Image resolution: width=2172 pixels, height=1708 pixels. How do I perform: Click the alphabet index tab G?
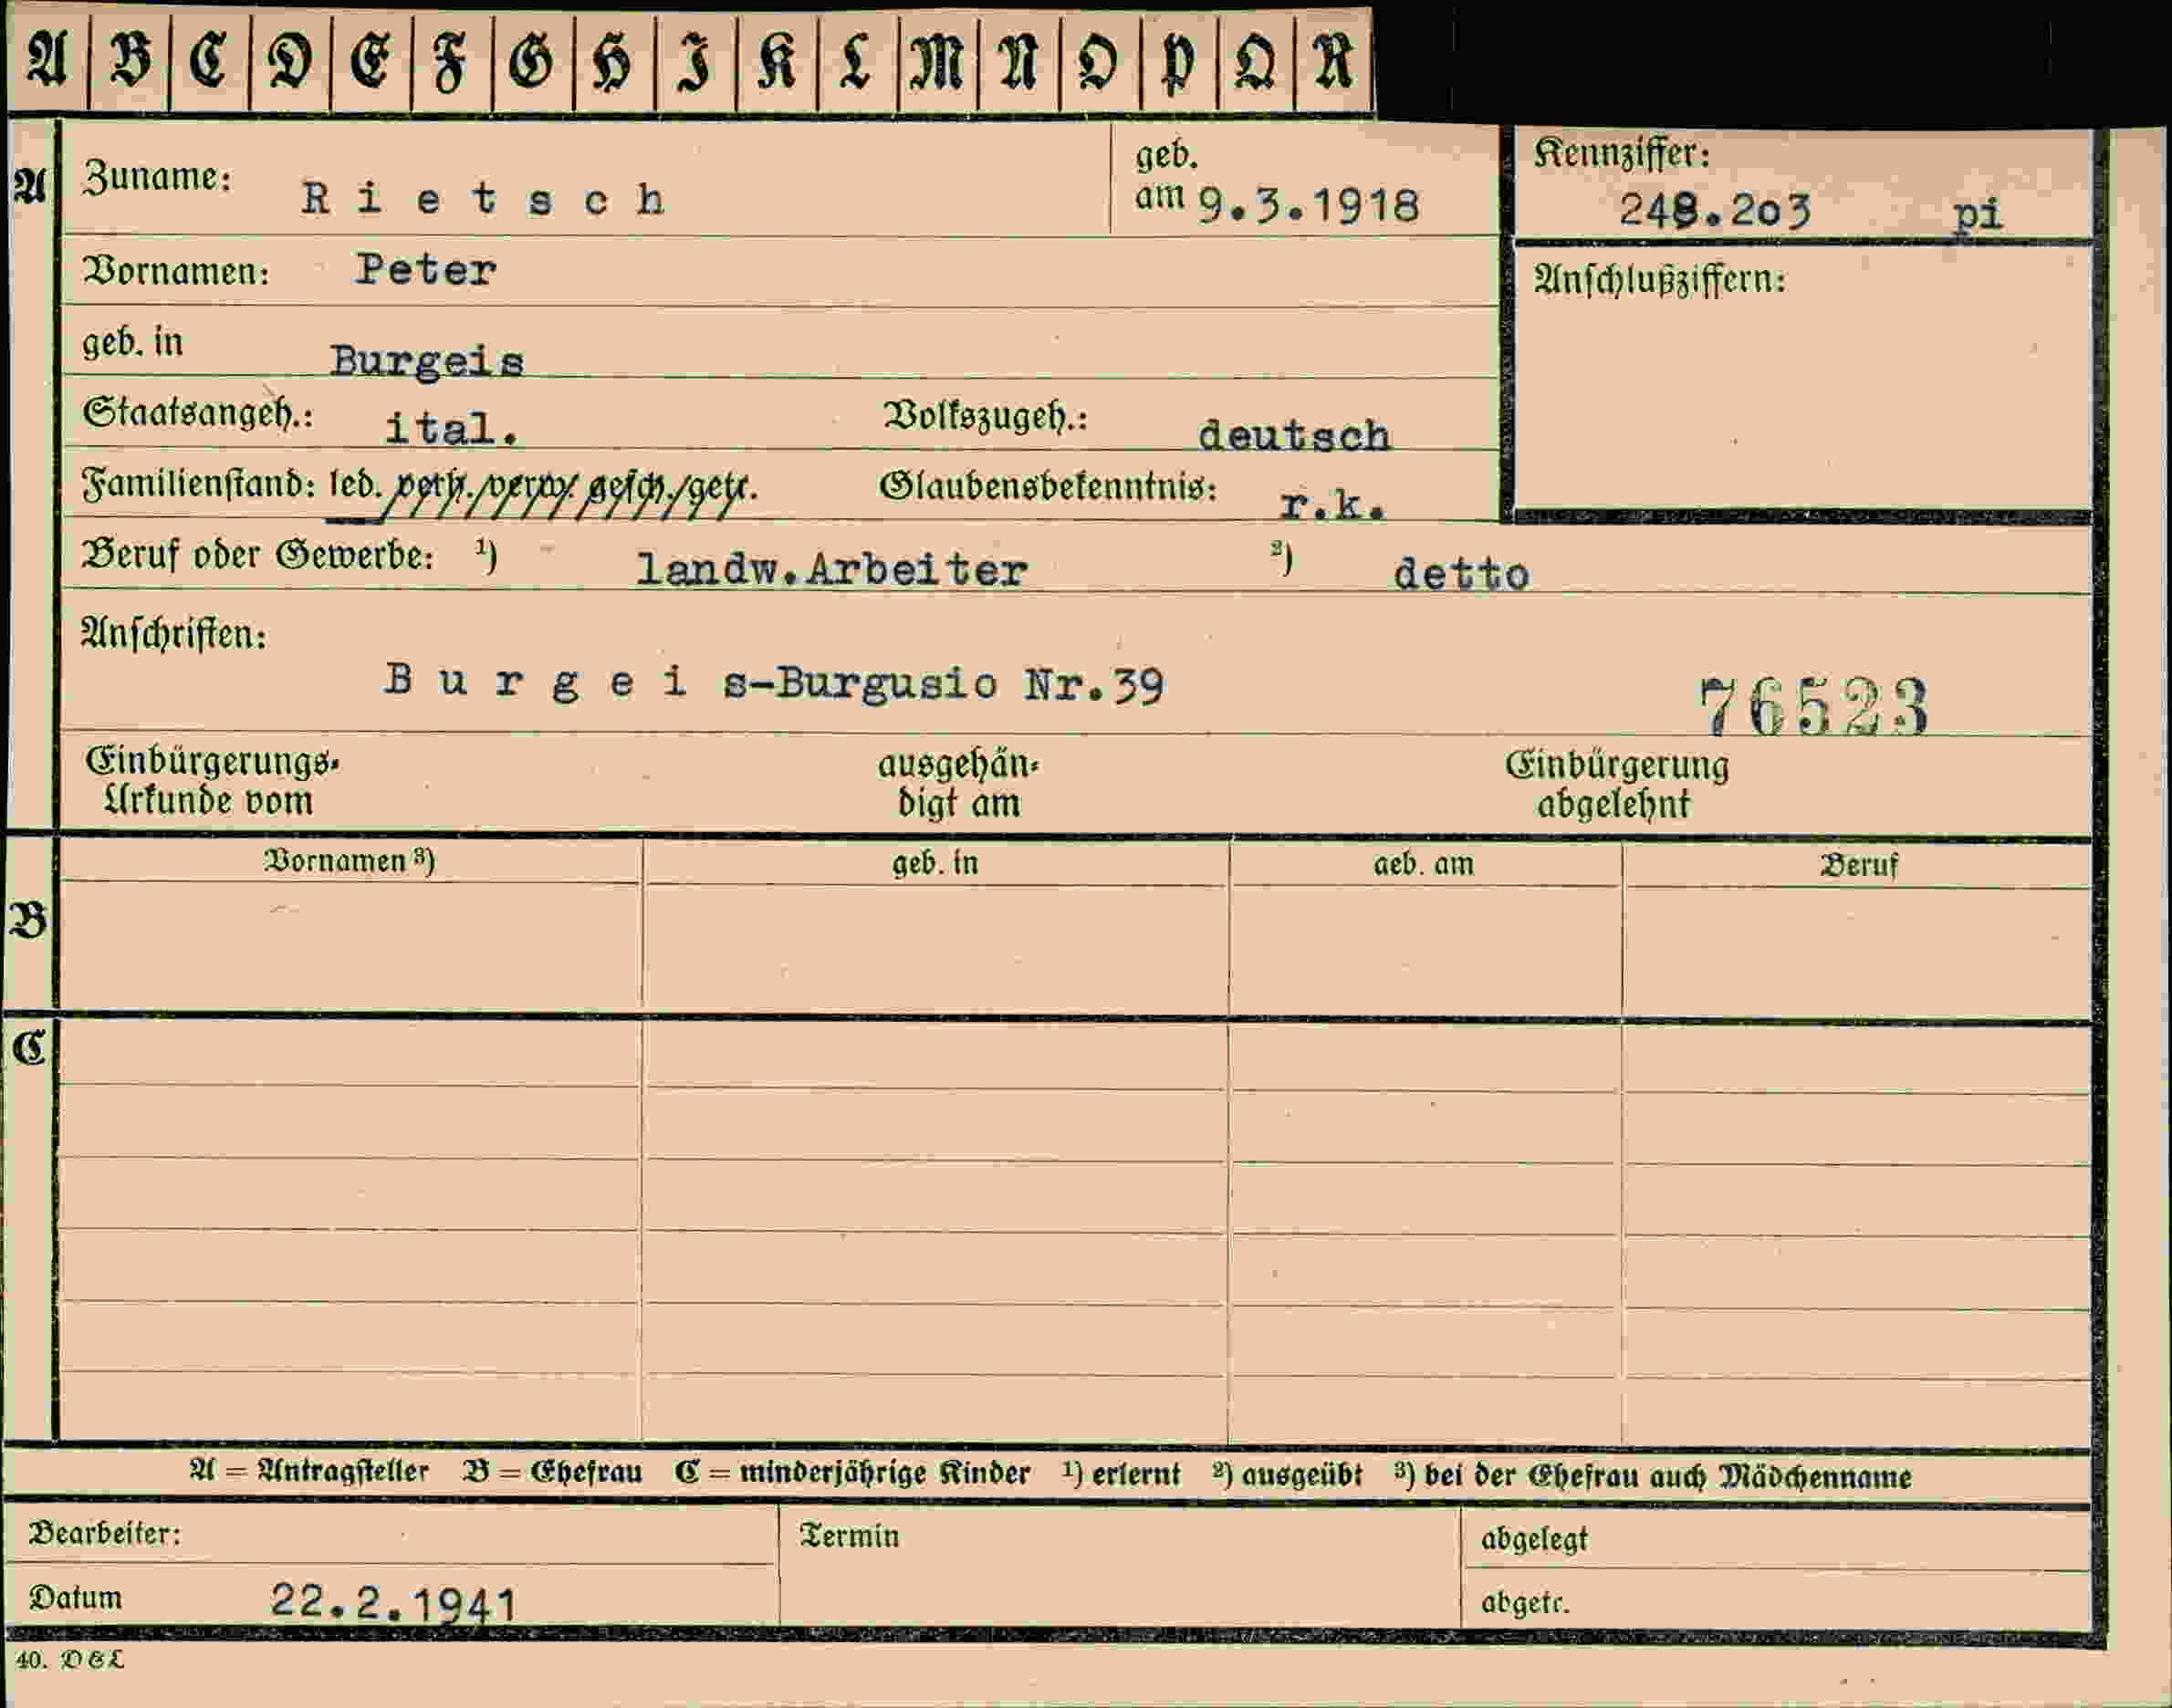coord(533,62)
